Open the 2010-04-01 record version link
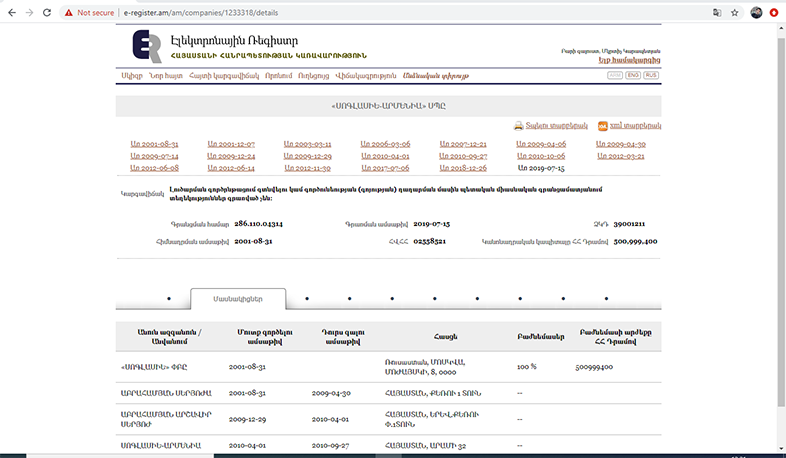 pos(385,157)
